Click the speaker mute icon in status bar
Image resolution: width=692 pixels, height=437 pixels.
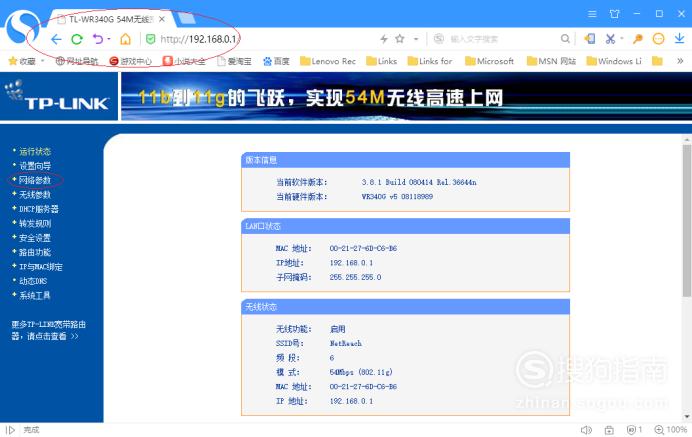[x=586, y=430]
